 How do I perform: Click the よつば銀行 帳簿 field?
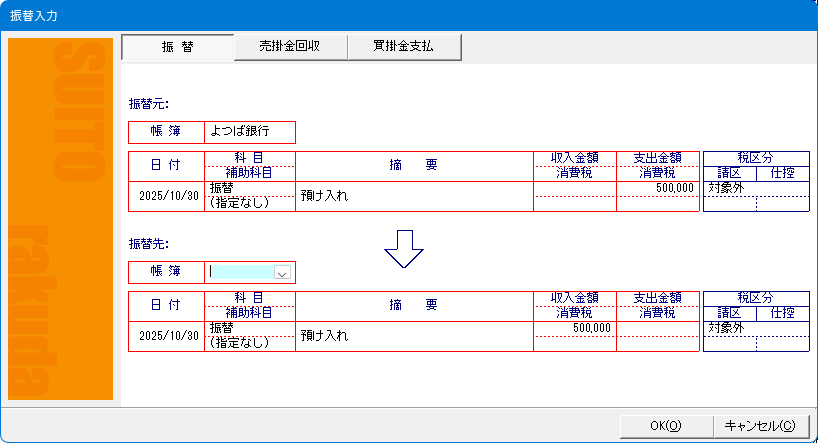point(249,132)
